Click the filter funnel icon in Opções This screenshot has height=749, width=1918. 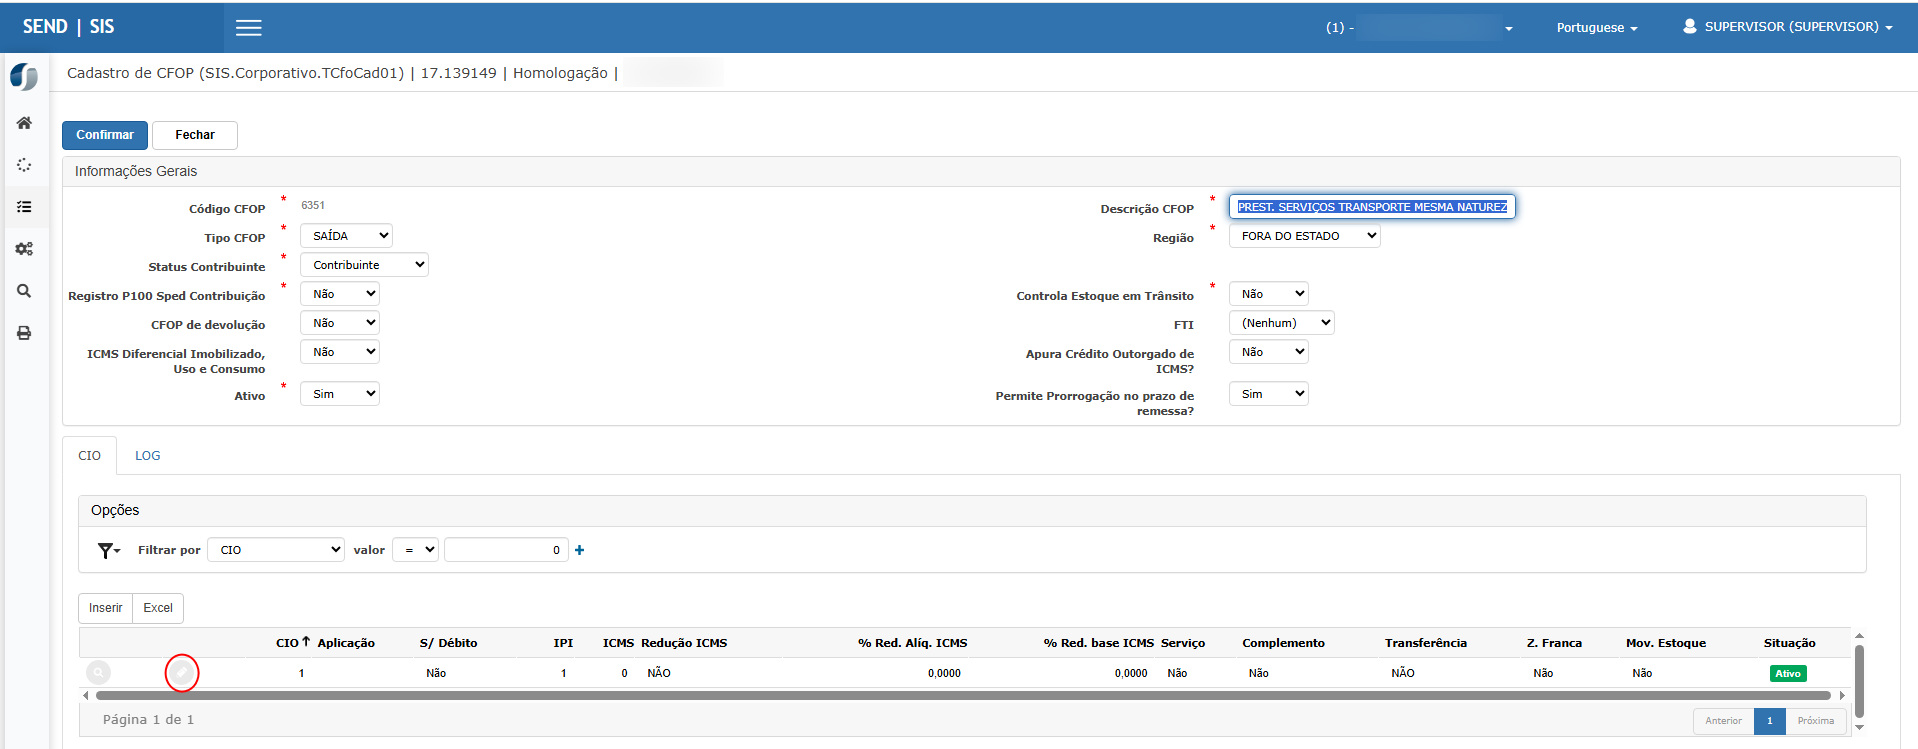(108, 550)
